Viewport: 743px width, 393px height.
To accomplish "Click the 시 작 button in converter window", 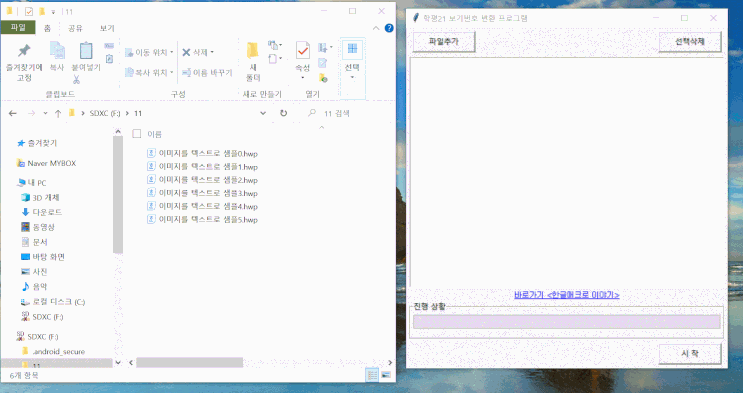I will tap(690, 353).
